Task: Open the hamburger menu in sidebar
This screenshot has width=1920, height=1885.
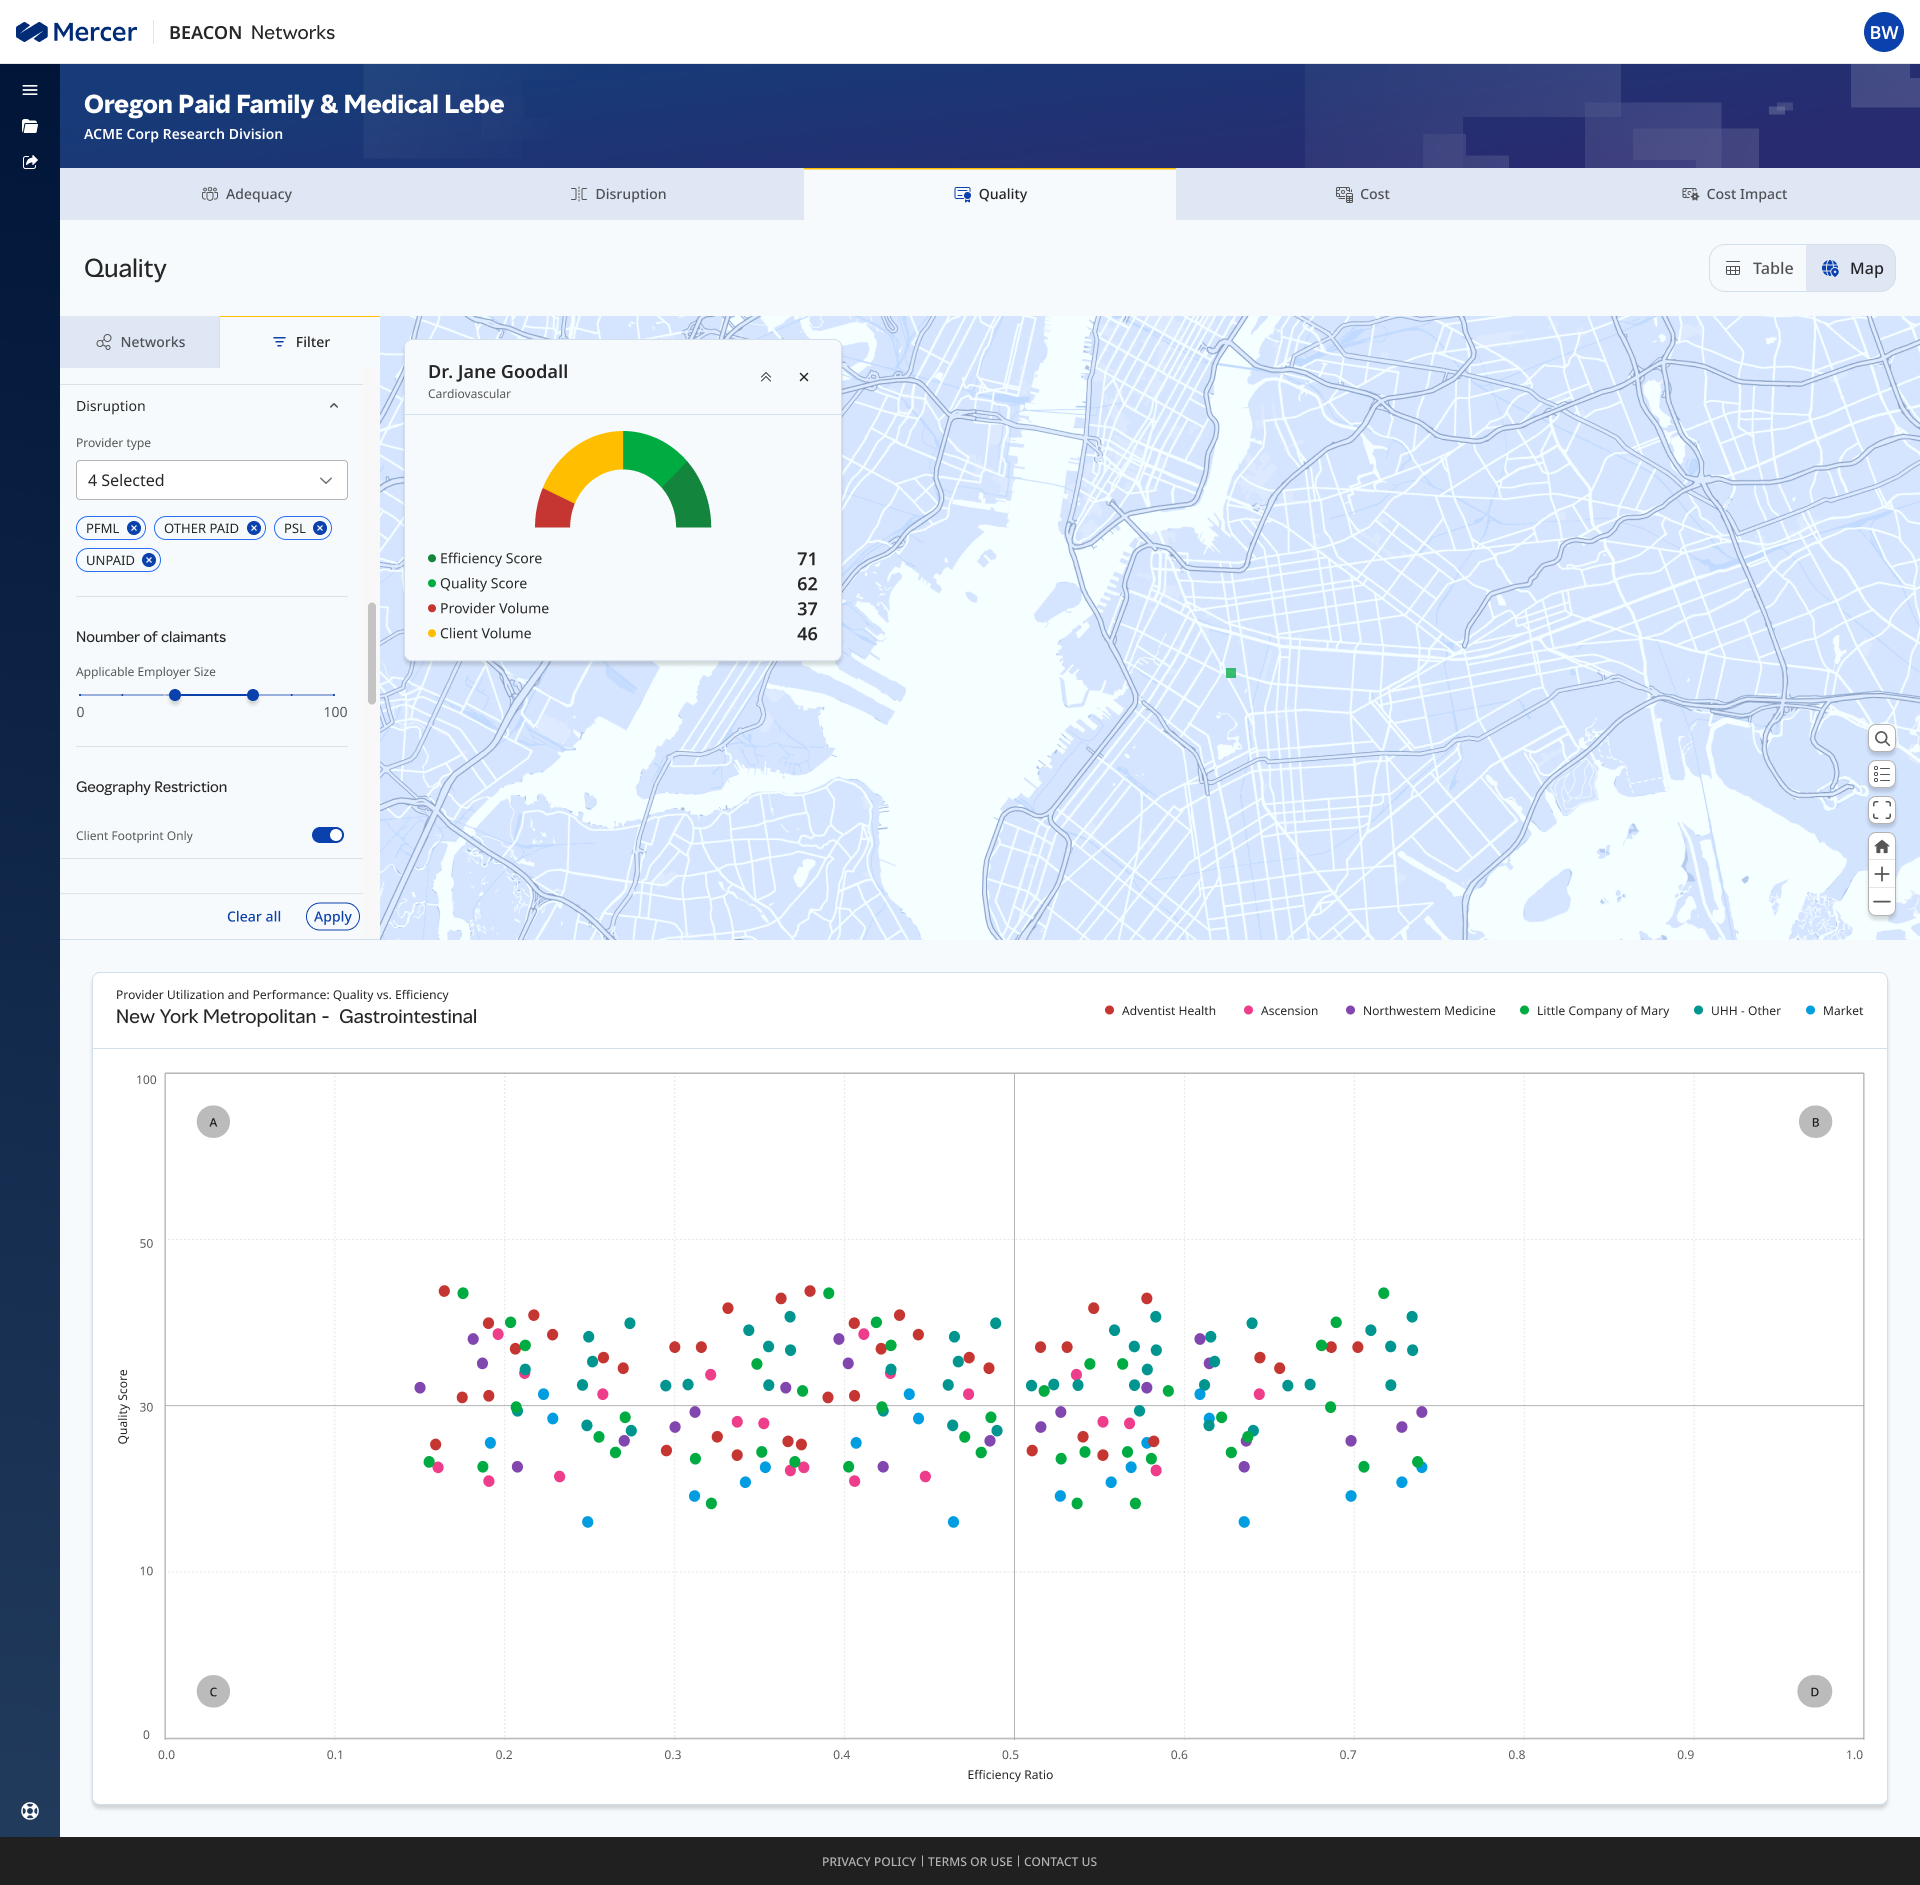Action: point(30,90)
